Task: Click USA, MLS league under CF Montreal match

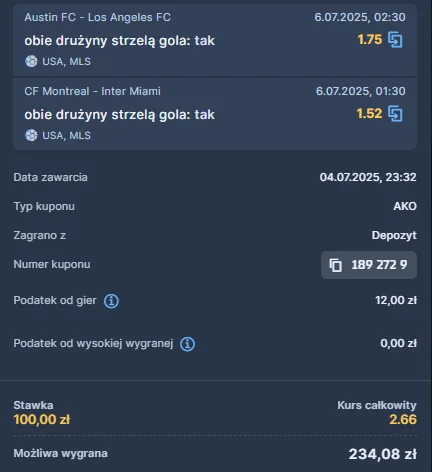Action: point(66,136)
